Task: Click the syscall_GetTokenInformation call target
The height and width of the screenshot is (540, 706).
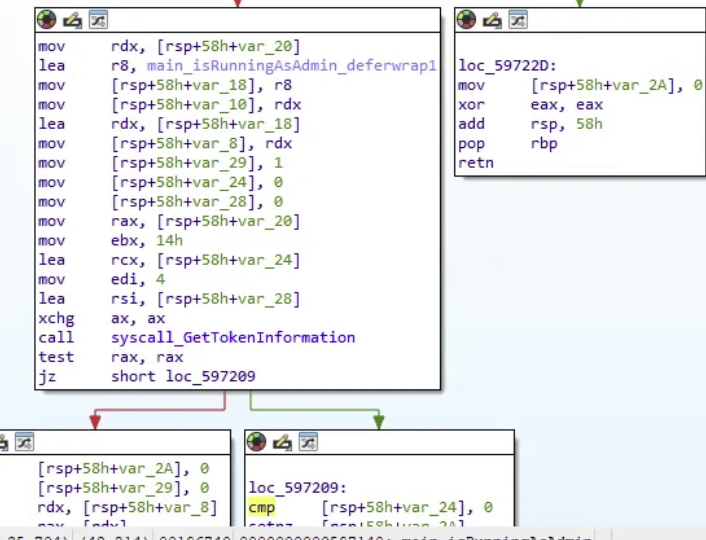Action: [232, 338]
